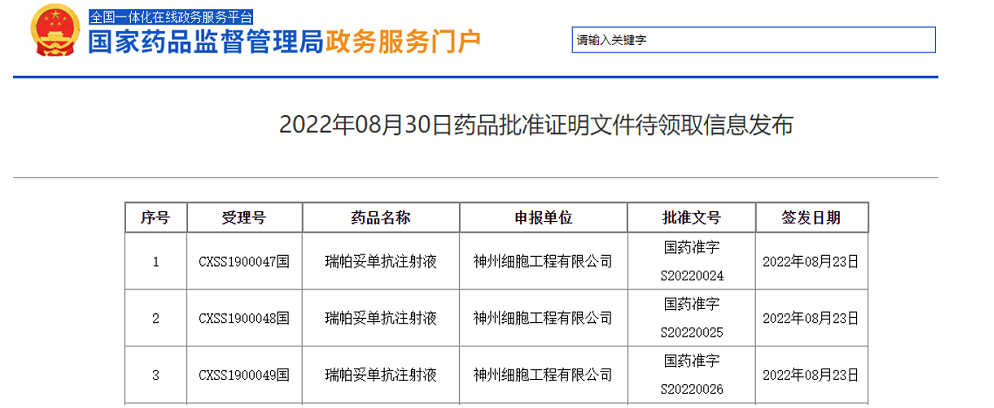Click drug name 瑞帕妥单抗注射液 in row 2
This screenshot has height=408, width=994.
(x=380, y=318)
